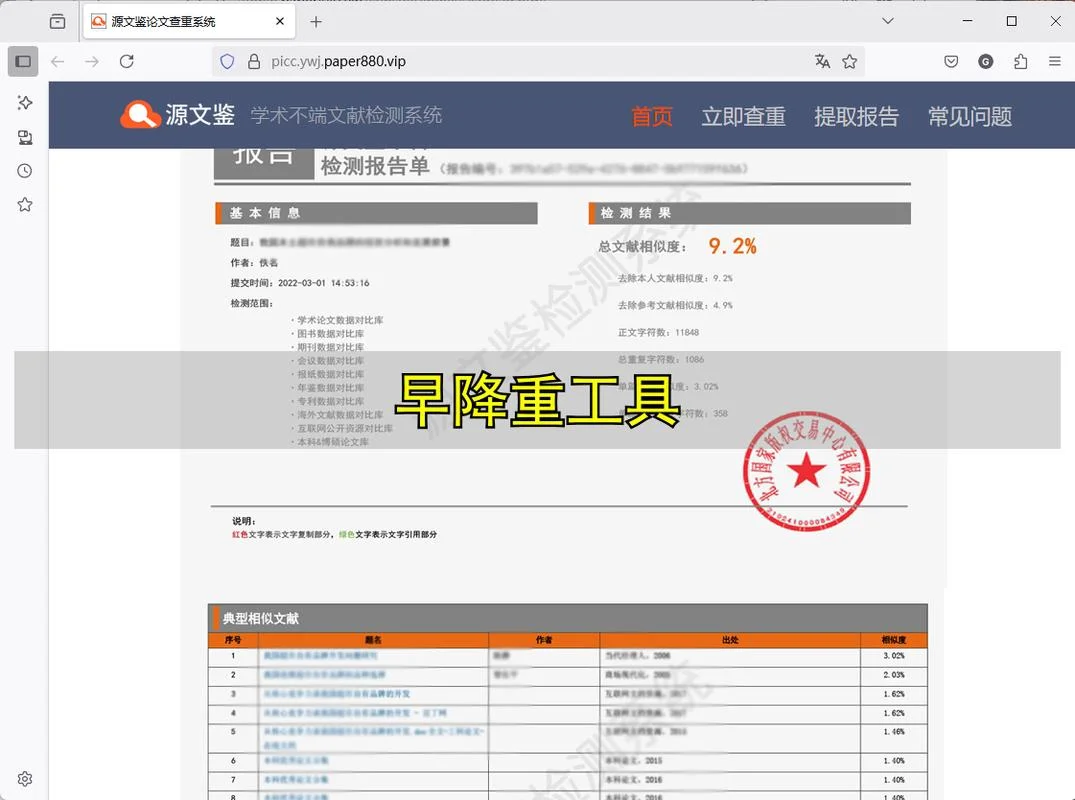Click the 3.02% similarity cell

coord(894,656)
